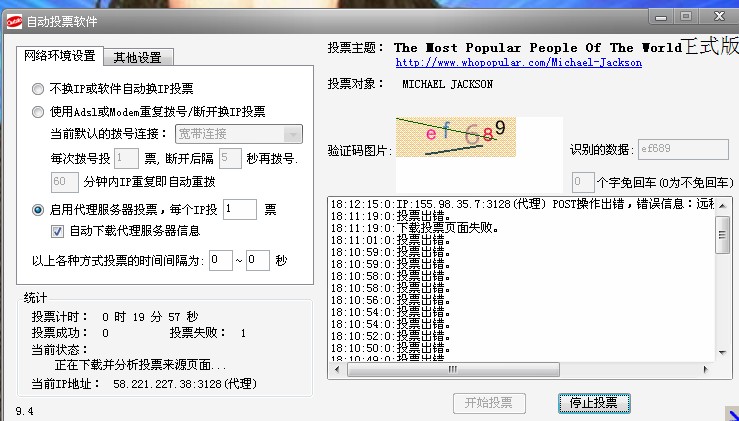This screenshot has height=421, width=739.
Task: Click the 个字免回车 character count field
Action: pos(583,182)
